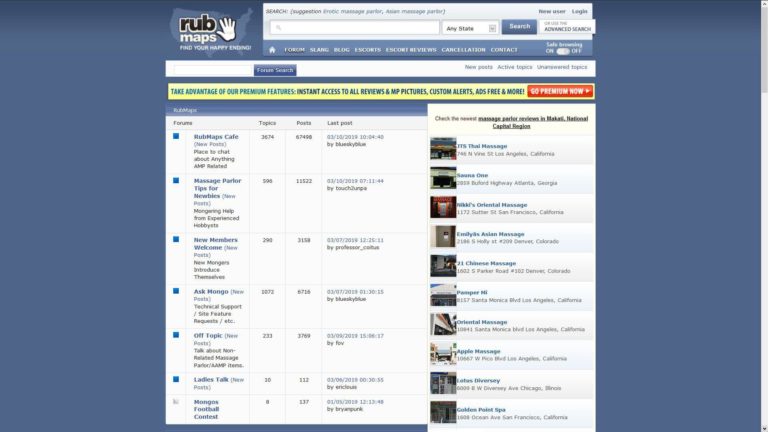Click the home icon in navigation bar
Image resolution: width=768 pixels, height=432 pixels.
[272, 49]
